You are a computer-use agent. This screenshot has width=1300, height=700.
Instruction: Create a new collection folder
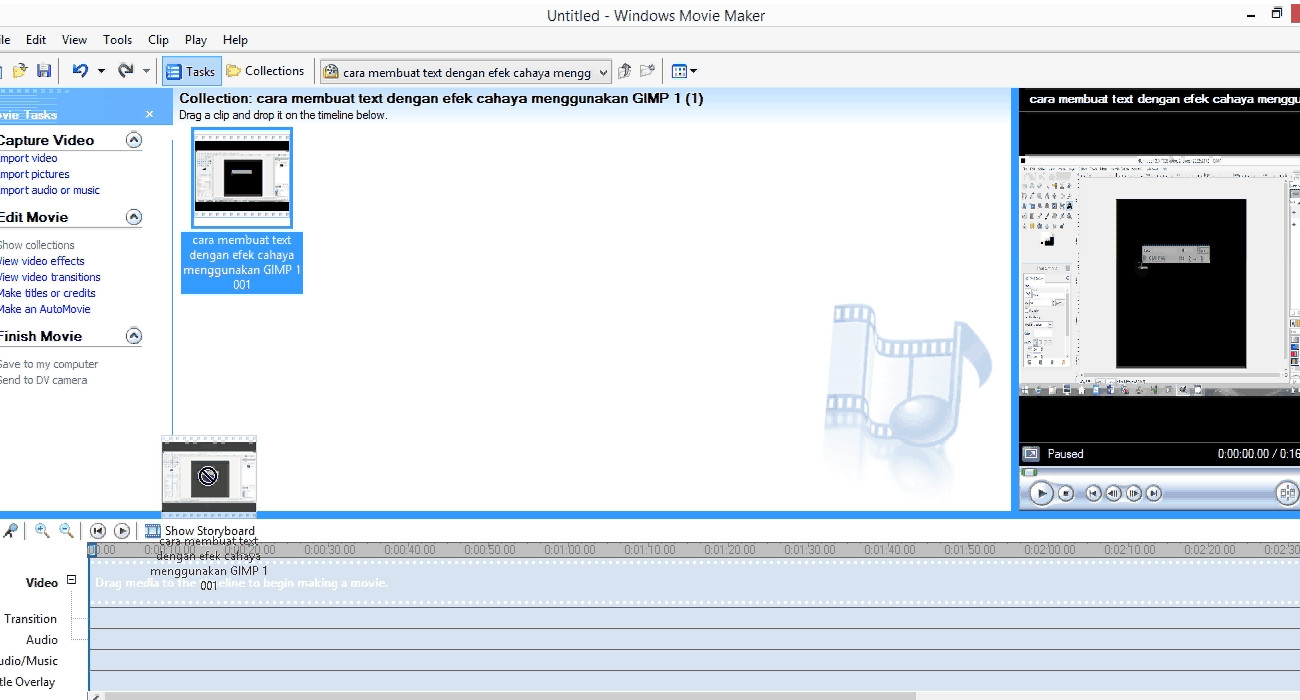click(647, 71)
